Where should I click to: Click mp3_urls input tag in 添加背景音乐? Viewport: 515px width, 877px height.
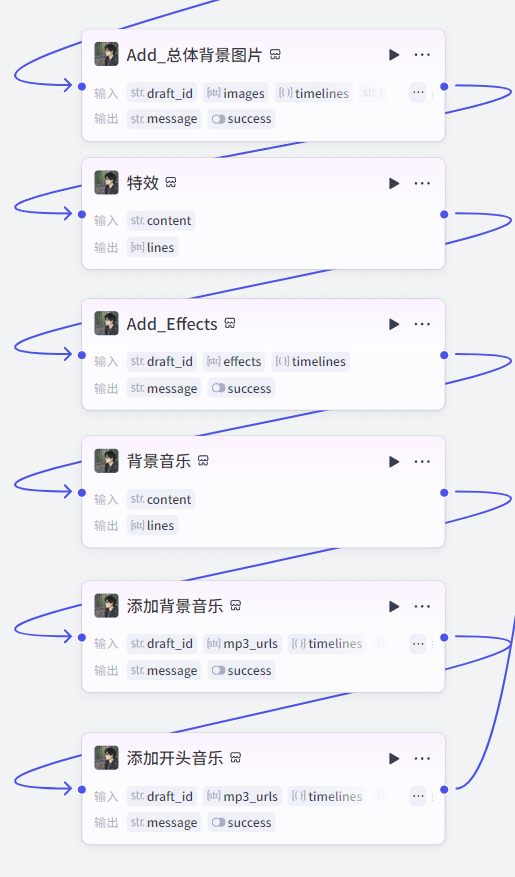242,644
